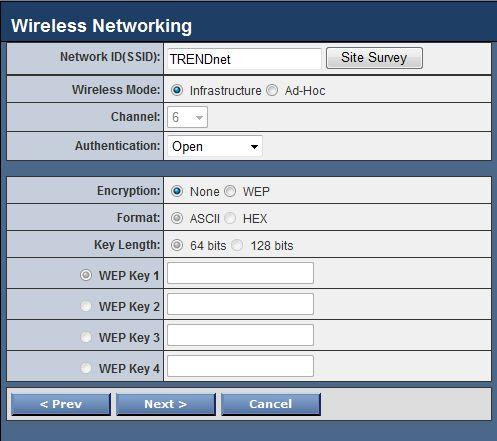Click the Network ID(SSID) label
This screenshot has height=441, width=497.
110,57
